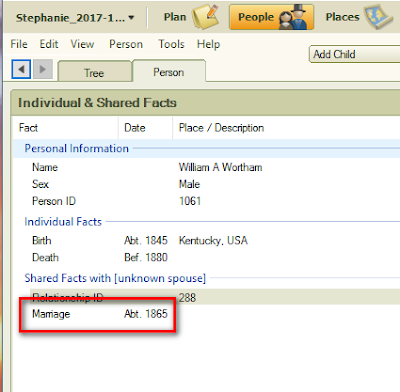Open the Tools menu
This screenshot has width=400, height=392.
click(171, 44)
